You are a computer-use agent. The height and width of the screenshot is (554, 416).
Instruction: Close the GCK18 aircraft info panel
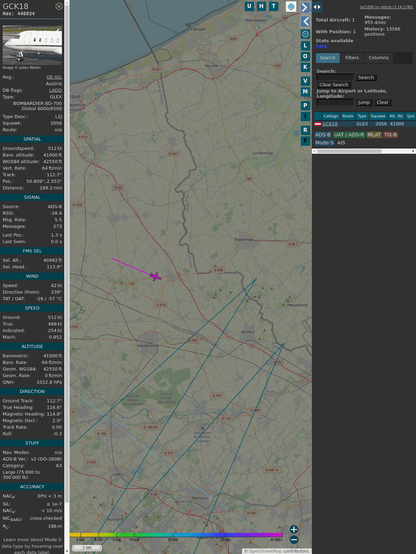point(59,6)
